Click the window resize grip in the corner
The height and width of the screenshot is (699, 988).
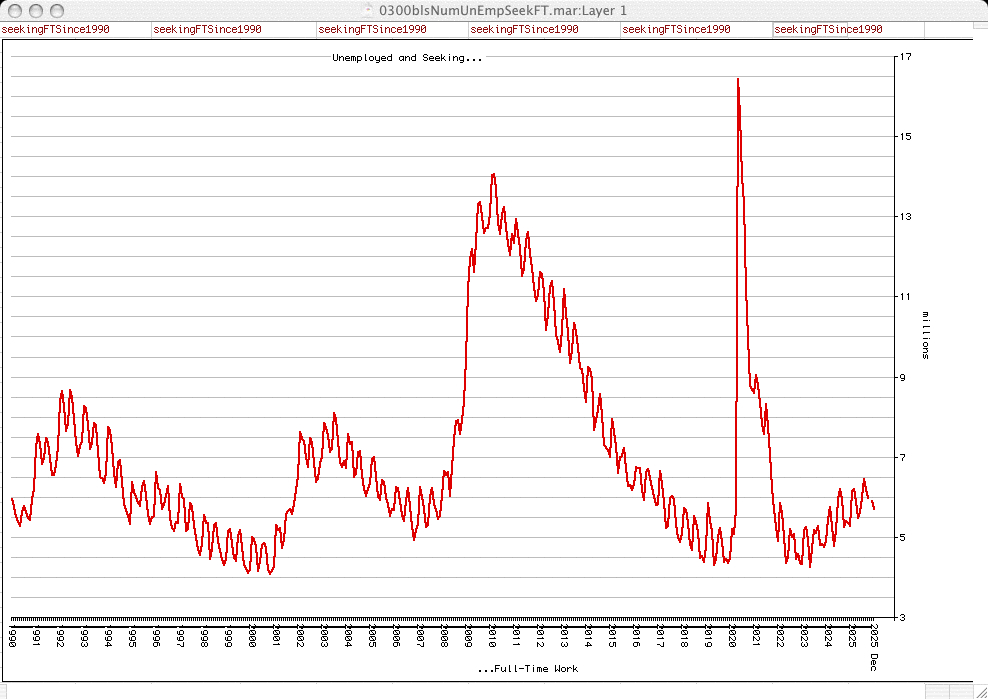pyautogui.click(x=979, y=691)
